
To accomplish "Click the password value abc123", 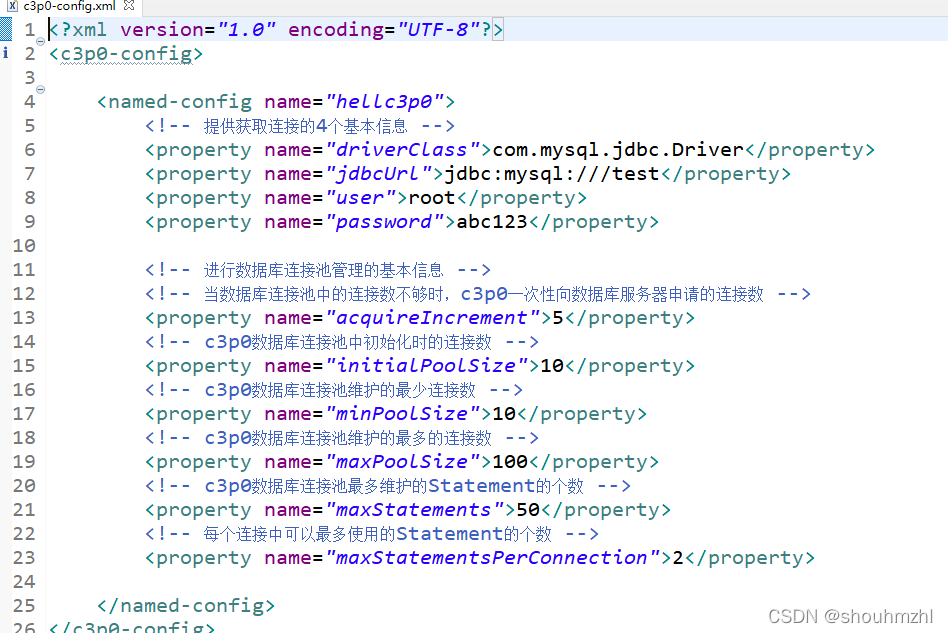I will [496, 221].
